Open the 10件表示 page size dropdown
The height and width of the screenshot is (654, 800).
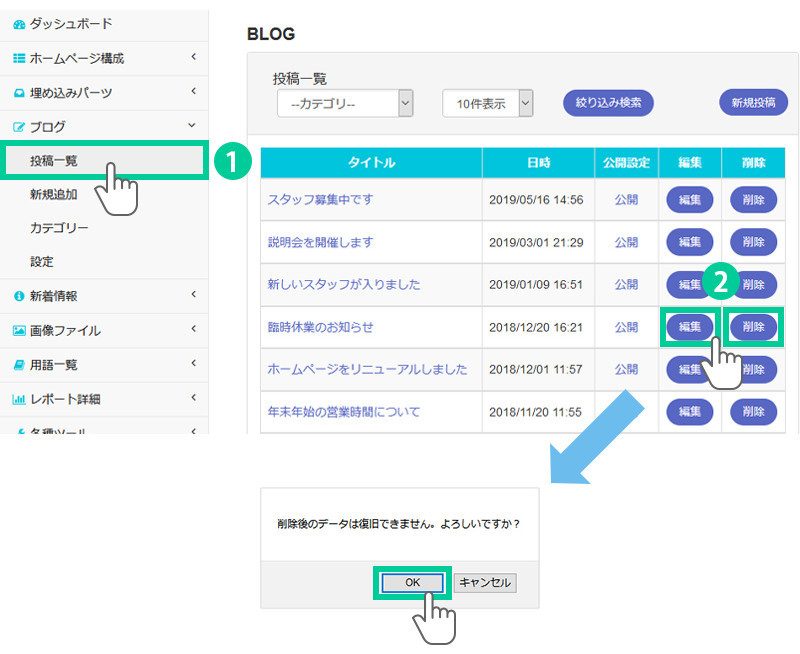point(488,103)
